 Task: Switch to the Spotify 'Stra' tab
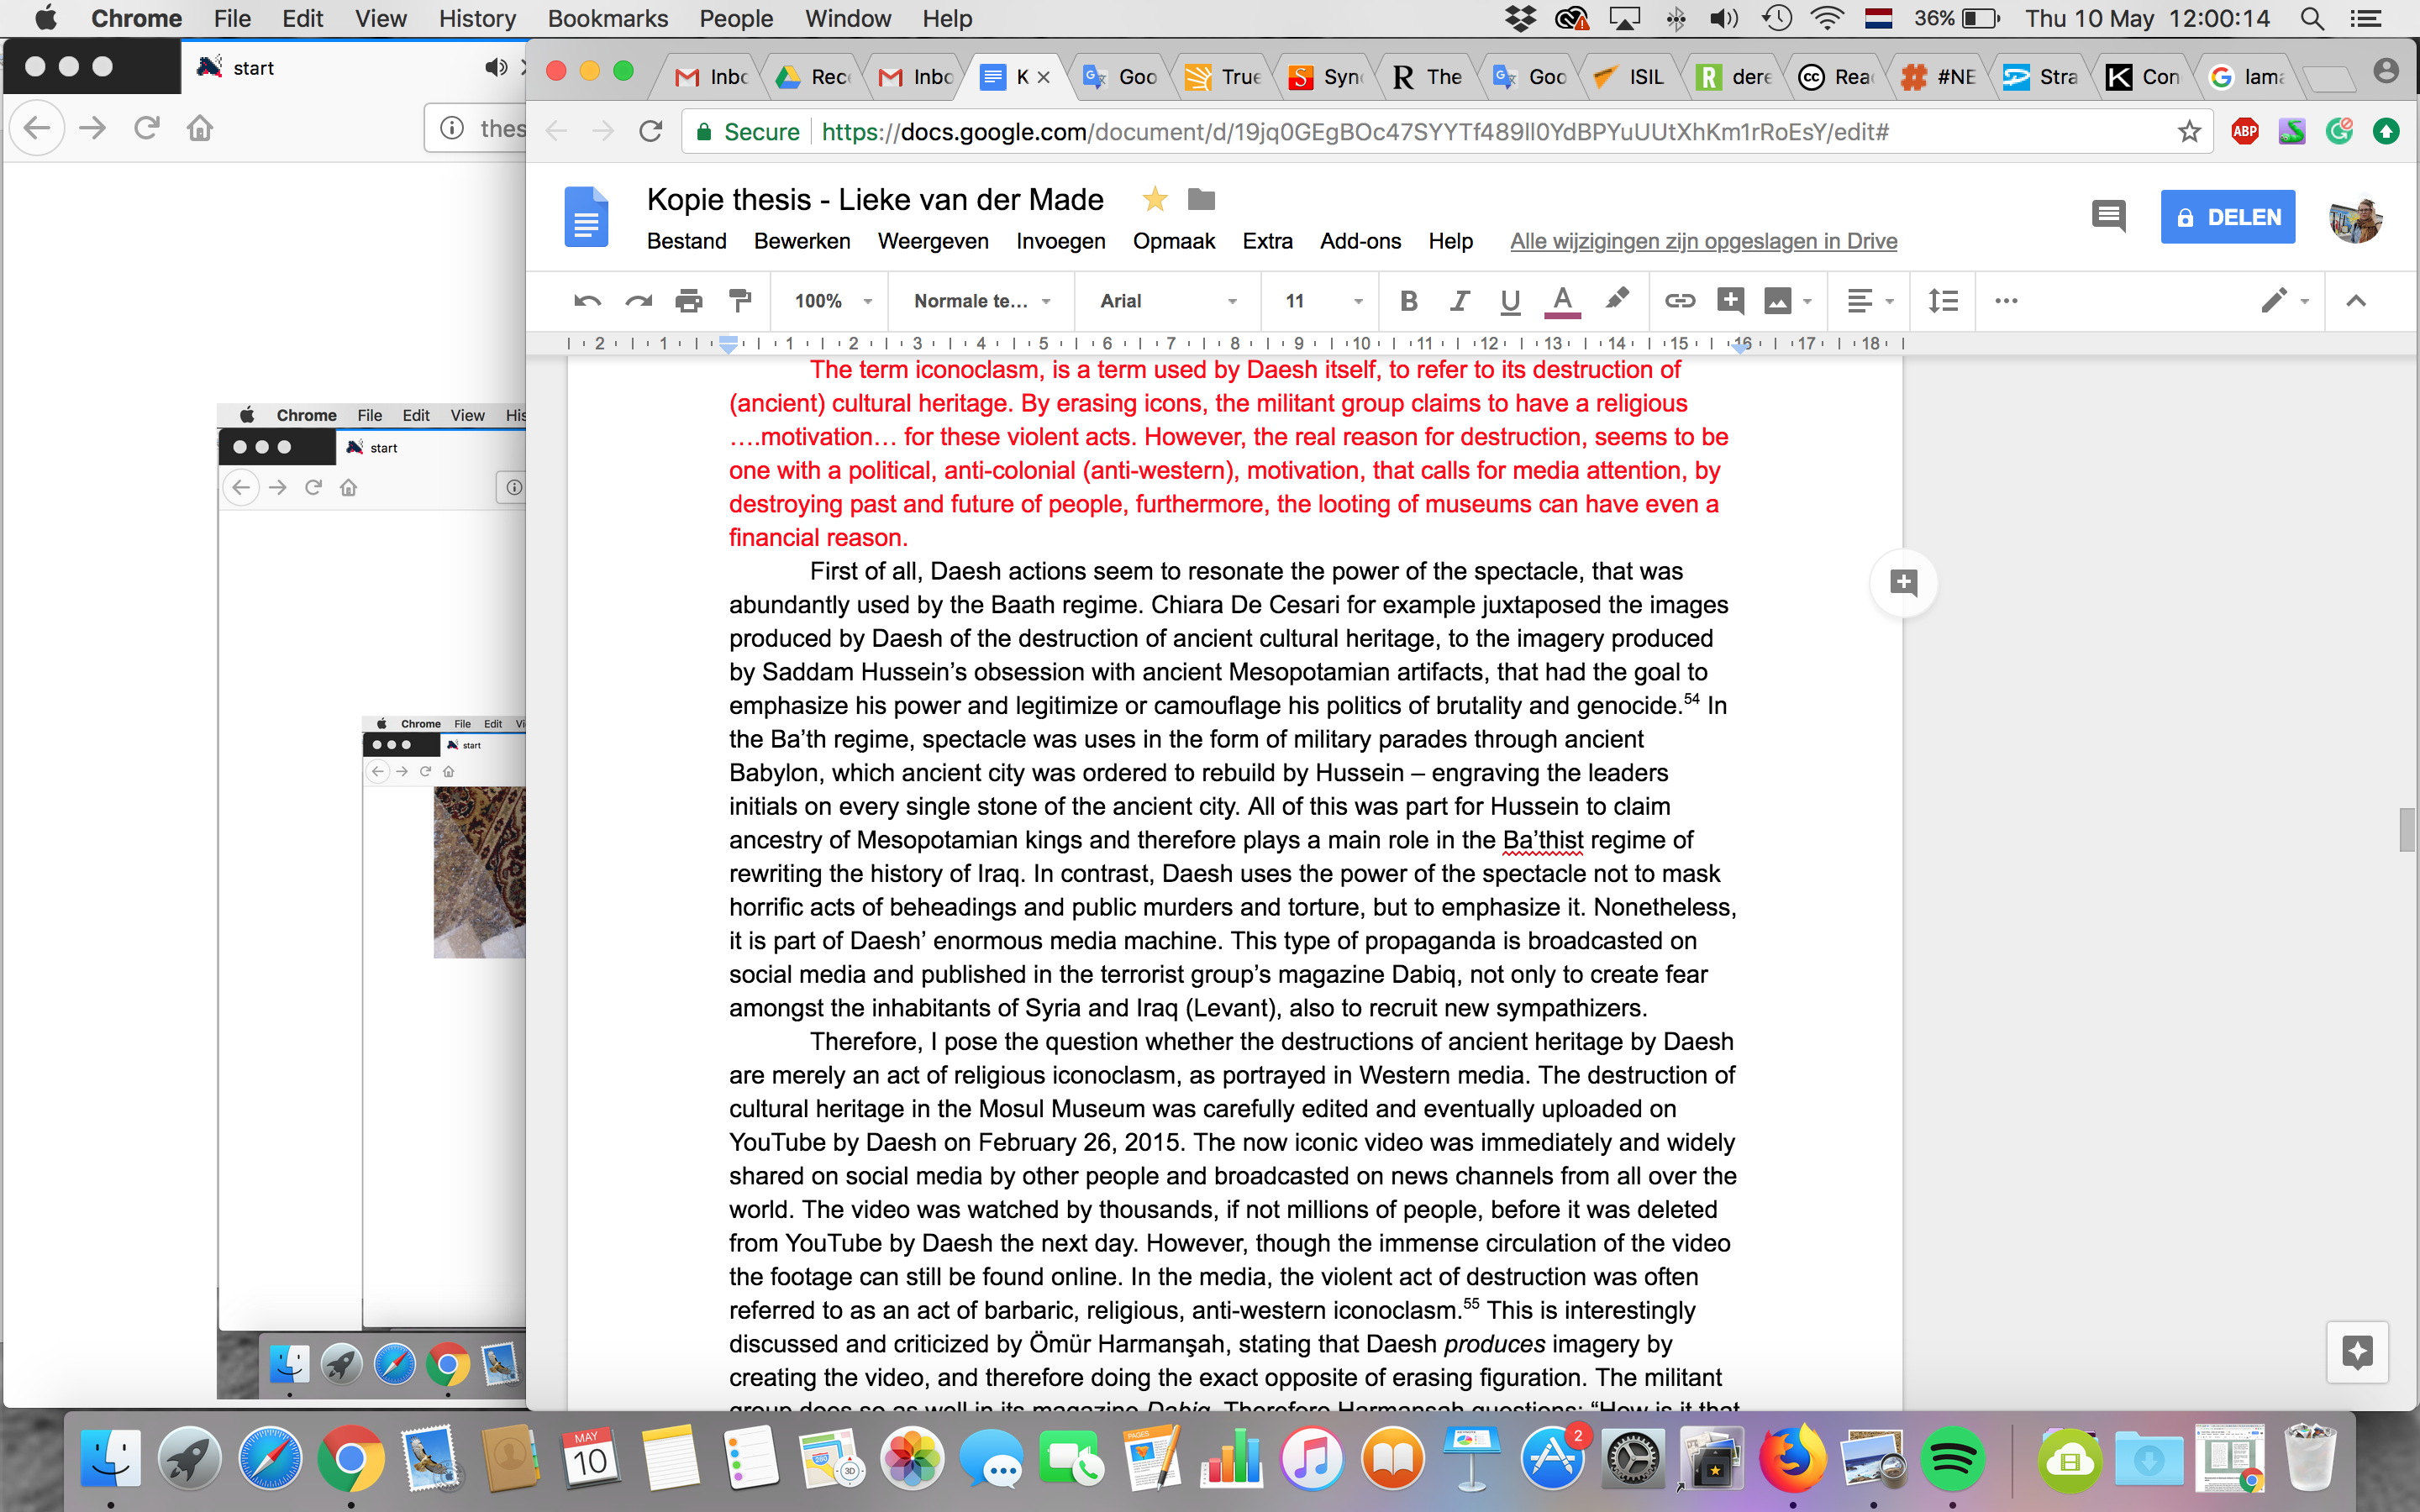point(2041,77)
